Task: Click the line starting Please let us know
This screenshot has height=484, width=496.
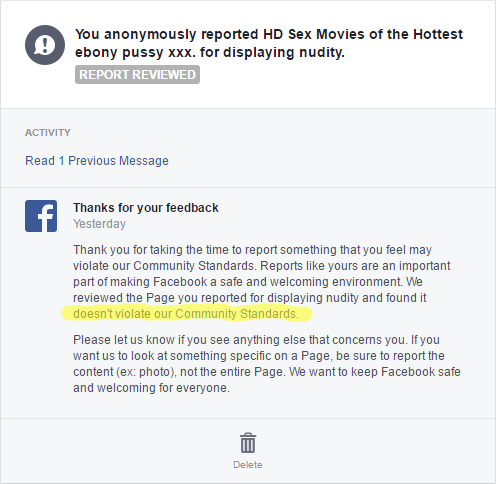Action: (x=256, y=340)
